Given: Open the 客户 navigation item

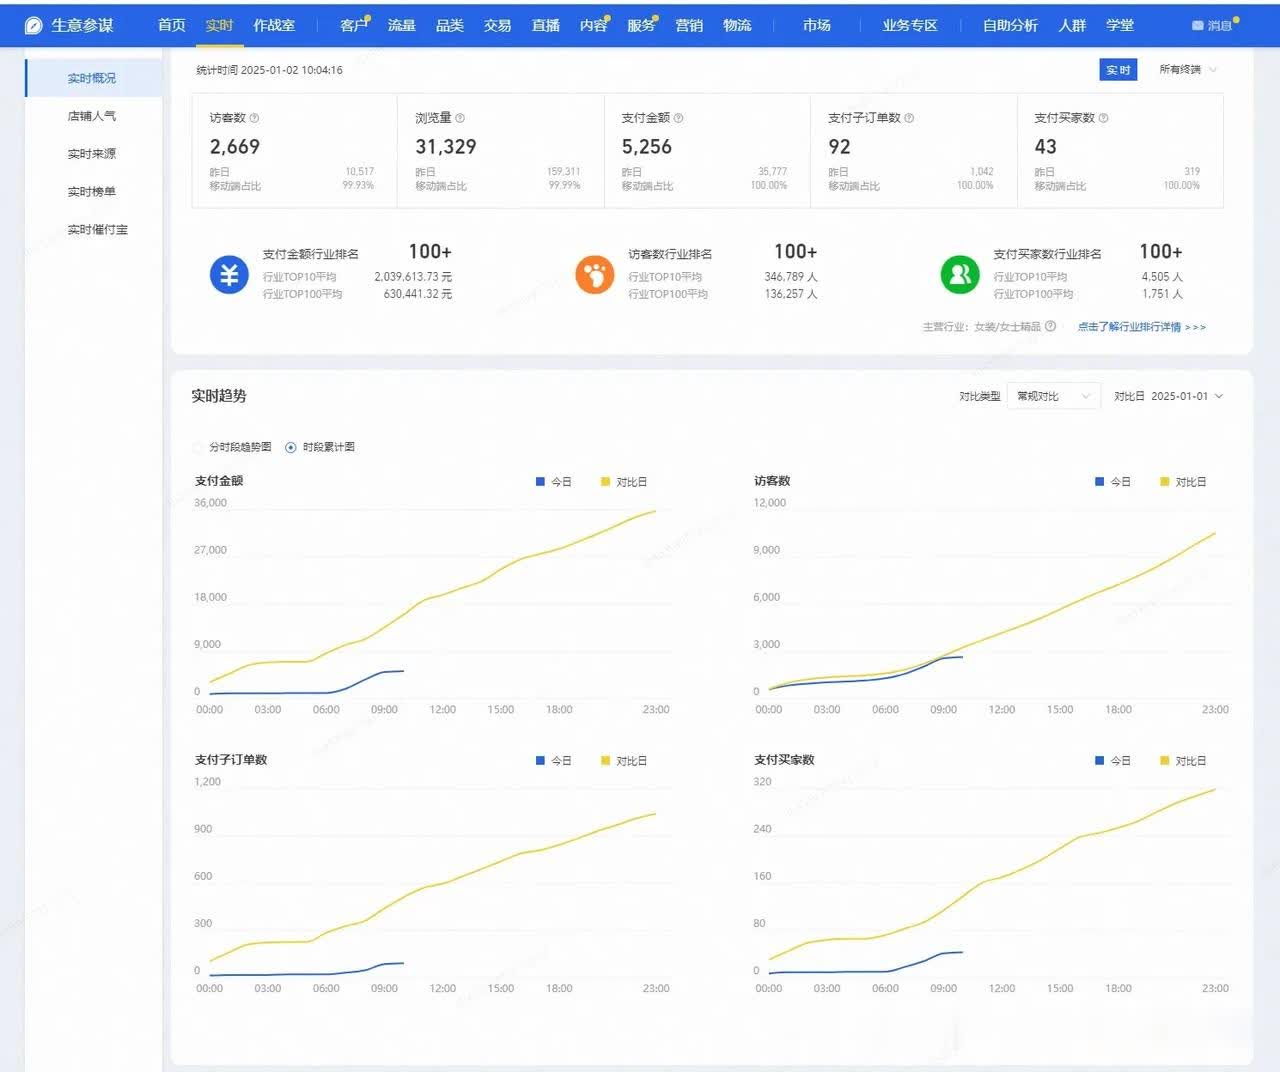Looking at the screenshot, I should (x=354, y=25).
